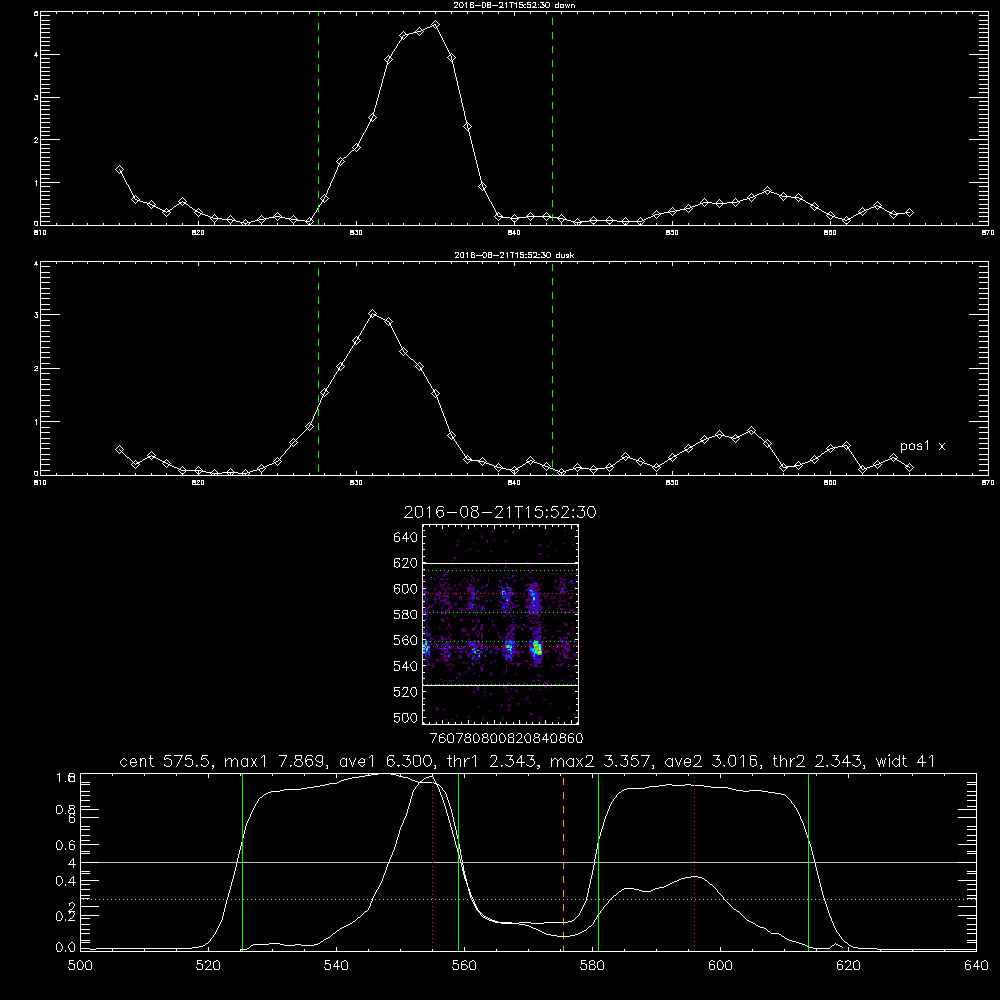Screen dimensions: 1000x1000
Task: Select the orange dashed center line in bottom plot
Action: (x=563, y=861)
